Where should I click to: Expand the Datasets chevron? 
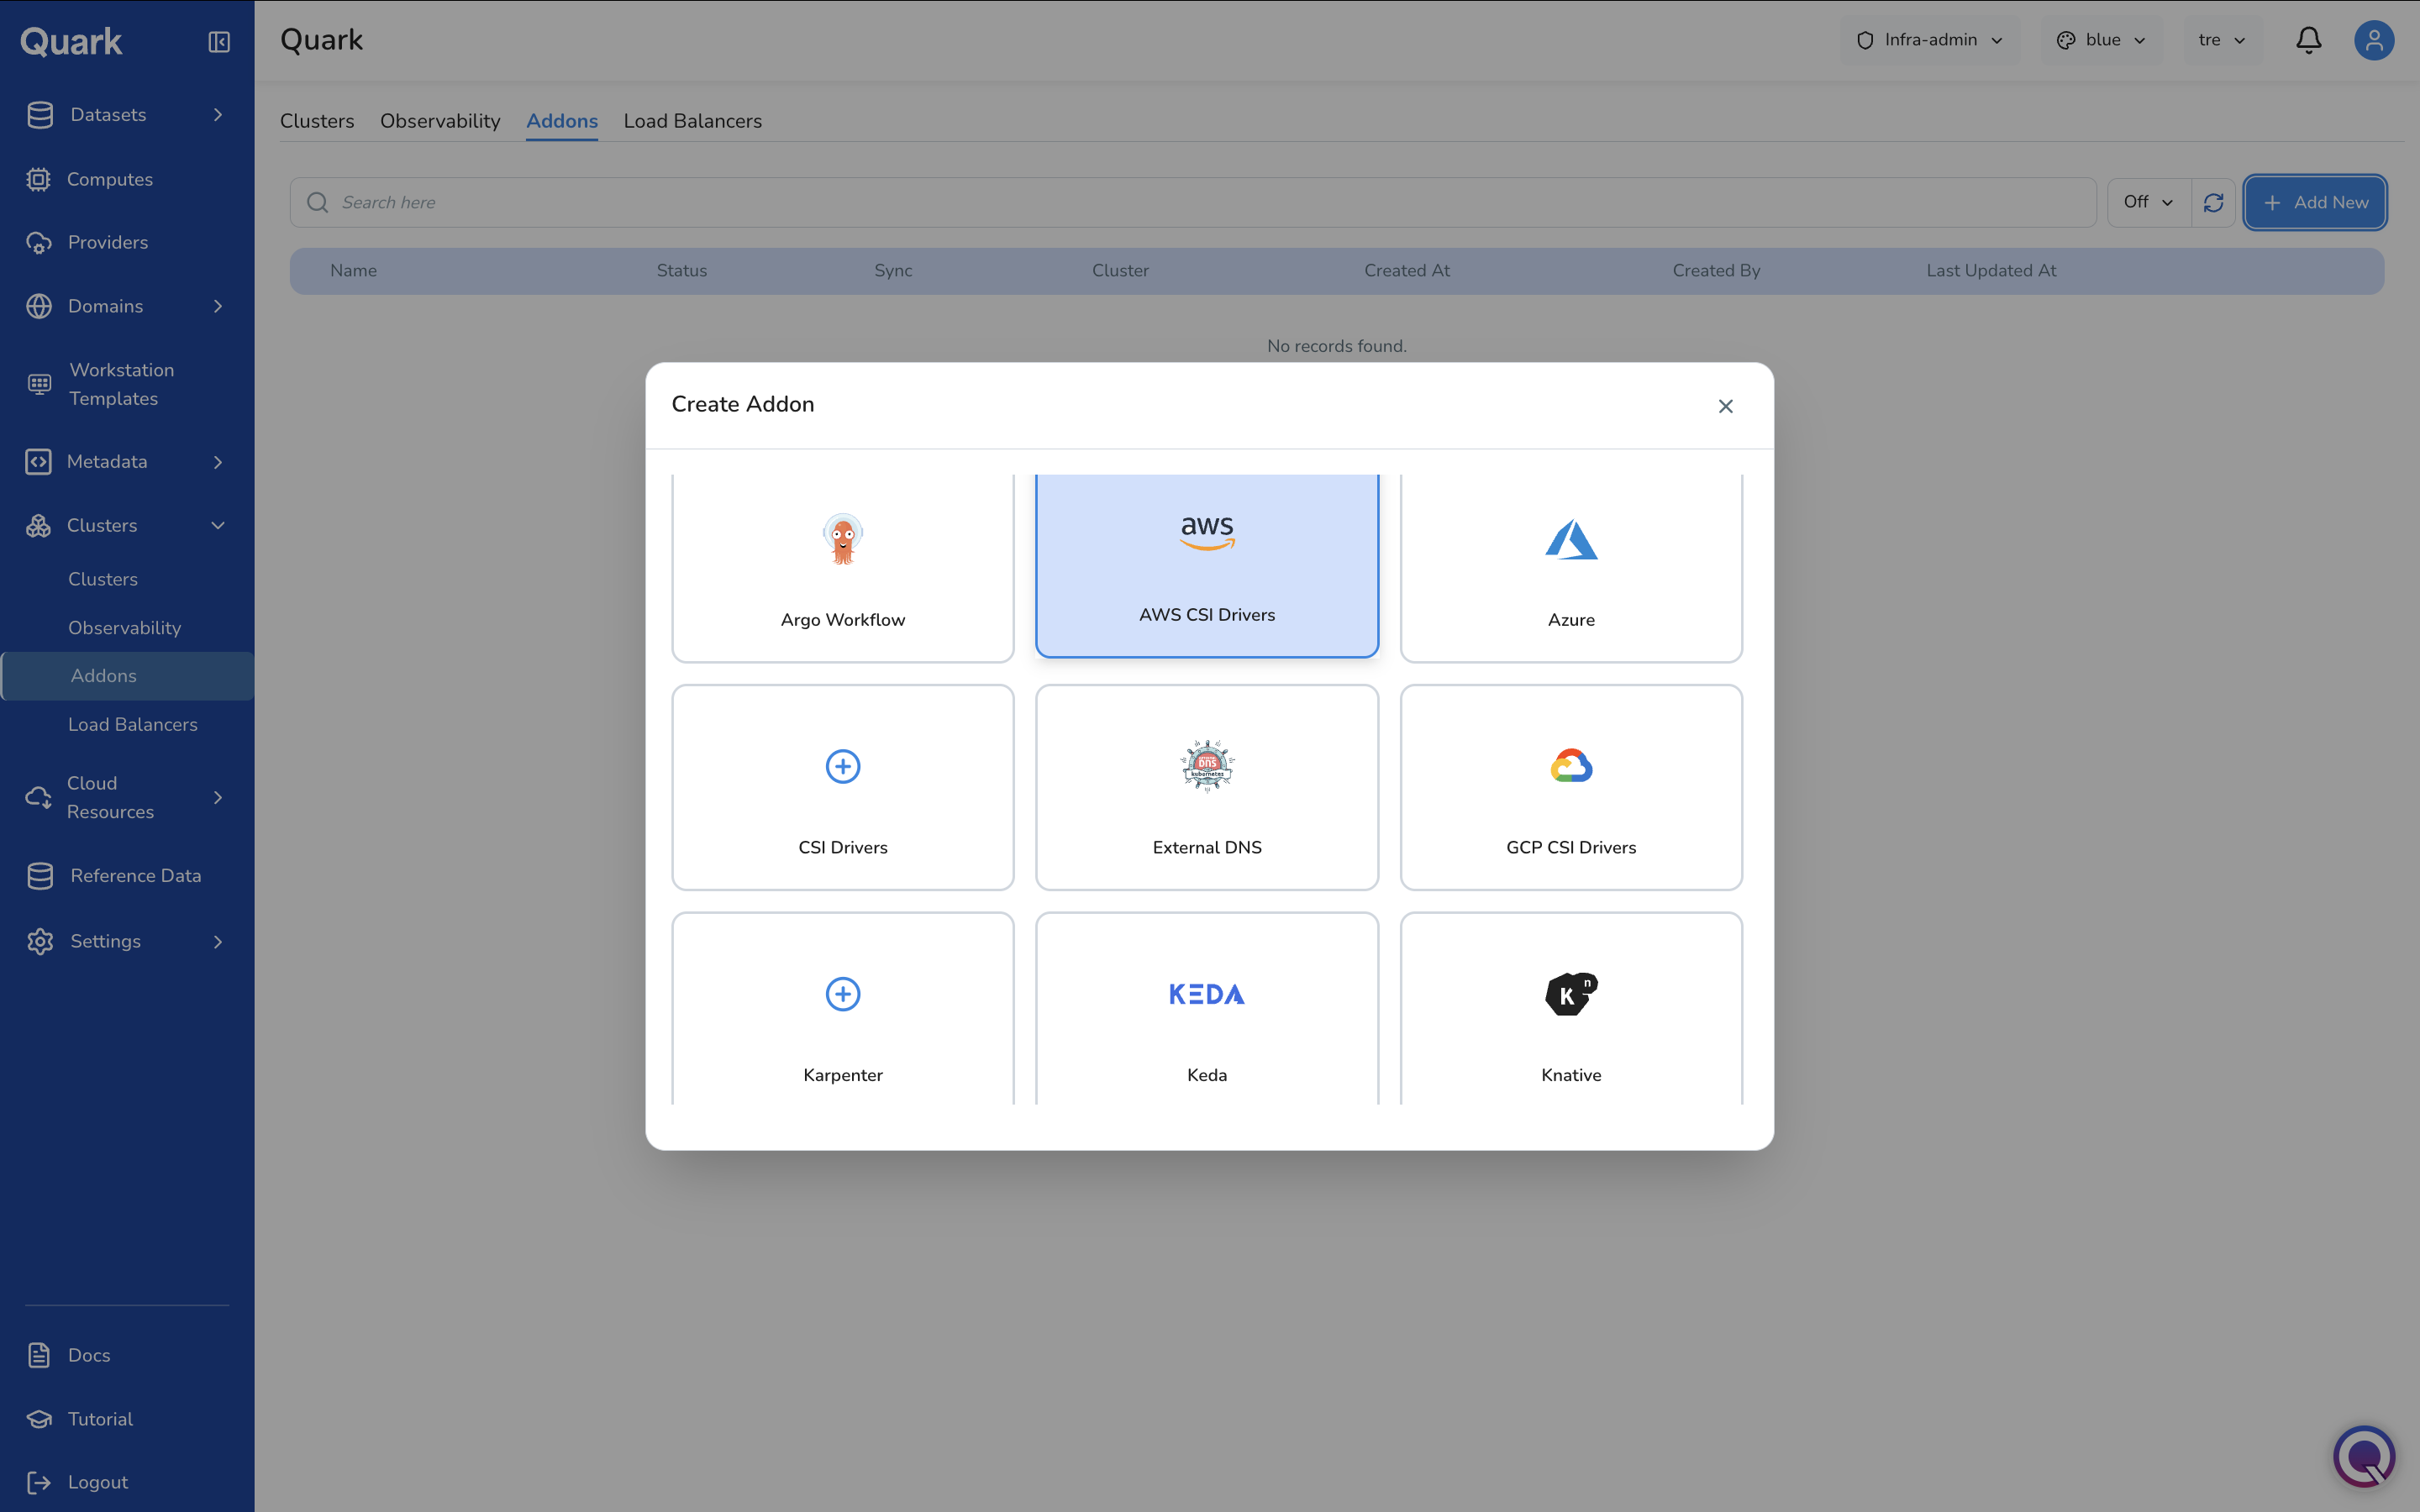[x=218, y=115]
